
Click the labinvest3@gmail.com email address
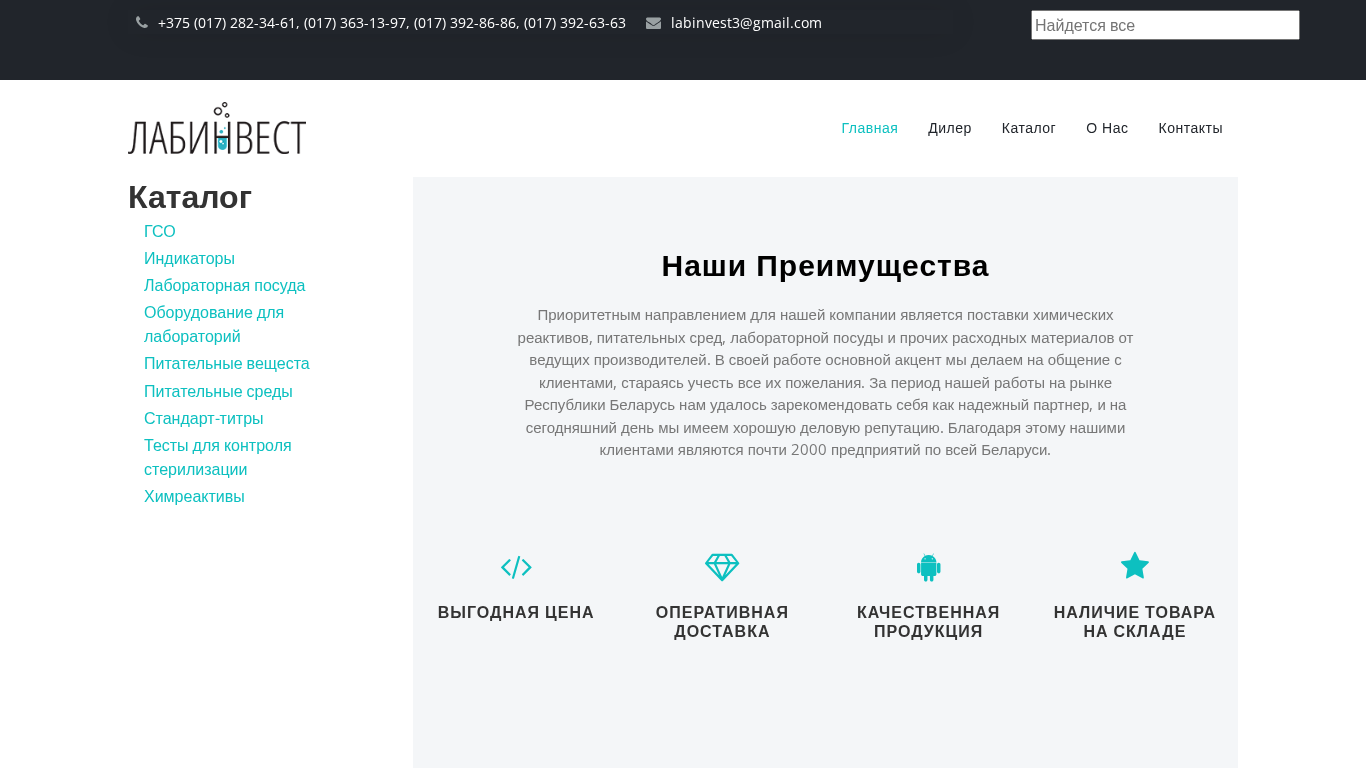(746, 23)
